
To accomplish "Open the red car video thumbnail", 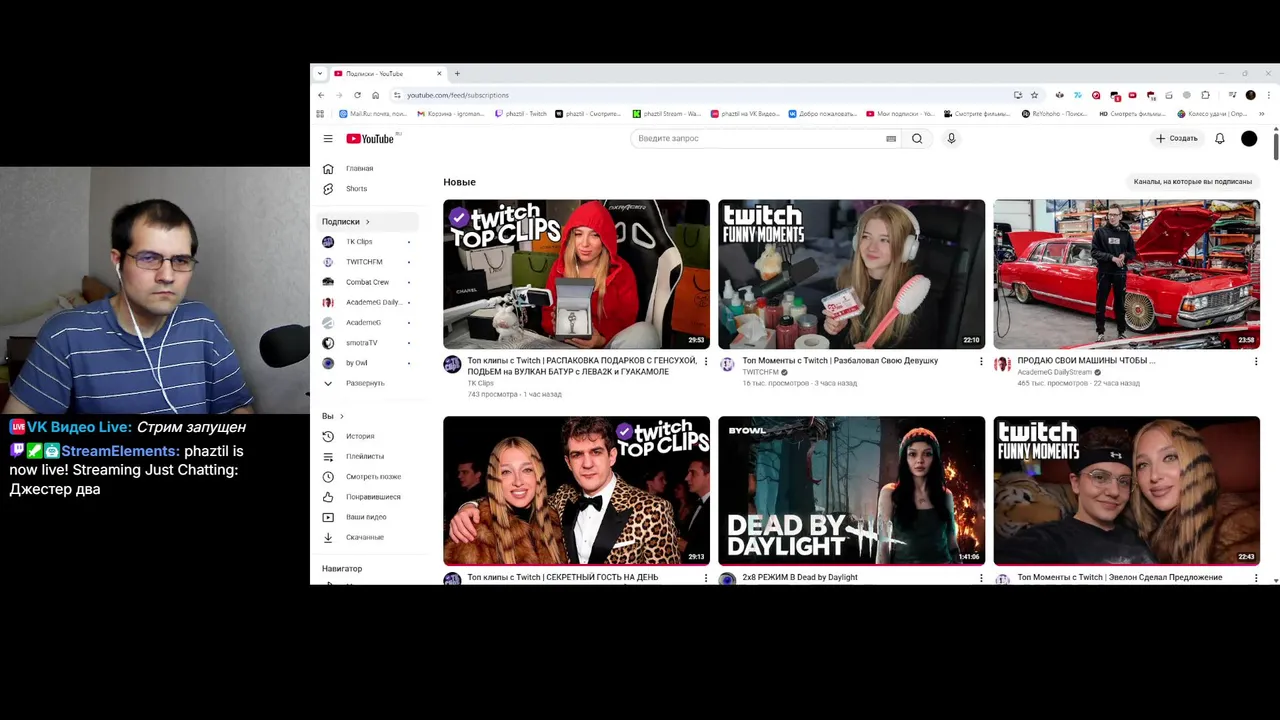I will [1126, 274].
